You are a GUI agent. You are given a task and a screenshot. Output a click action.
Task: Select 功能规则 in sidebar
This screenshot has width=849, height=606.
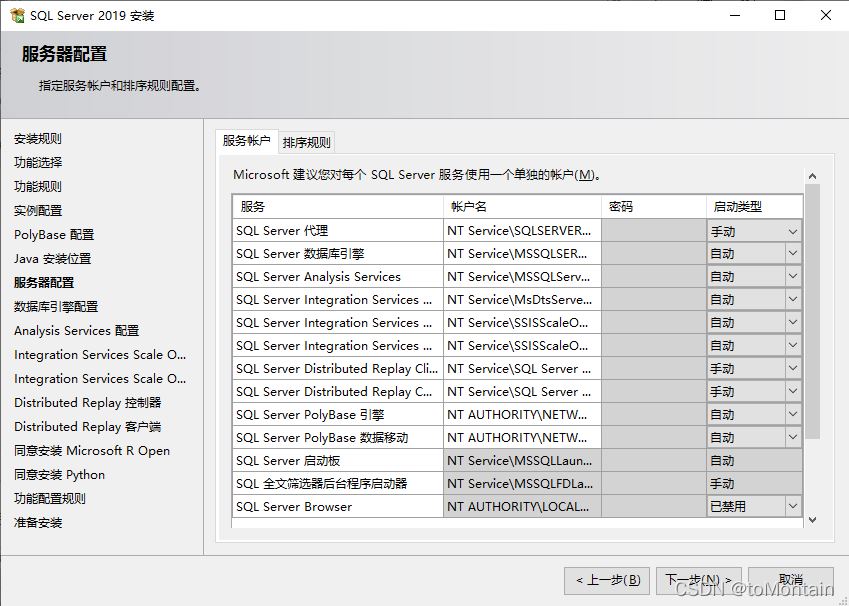(x=38, y=186)
